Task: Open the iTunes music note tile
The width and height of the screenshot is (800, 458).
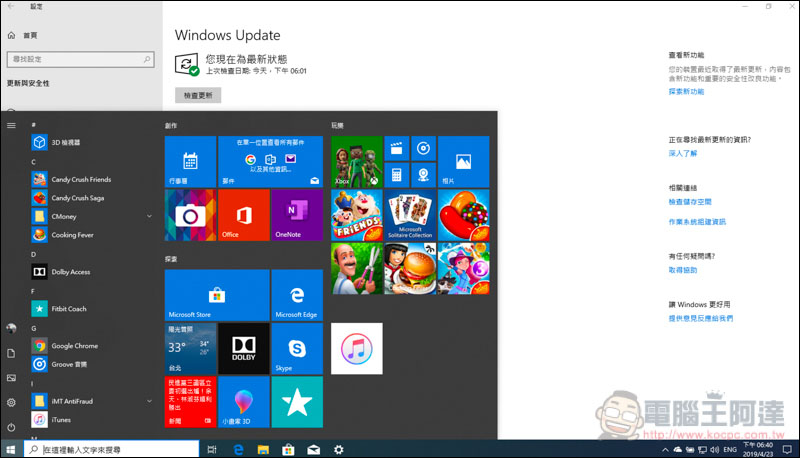Action: tap(357, 349)
